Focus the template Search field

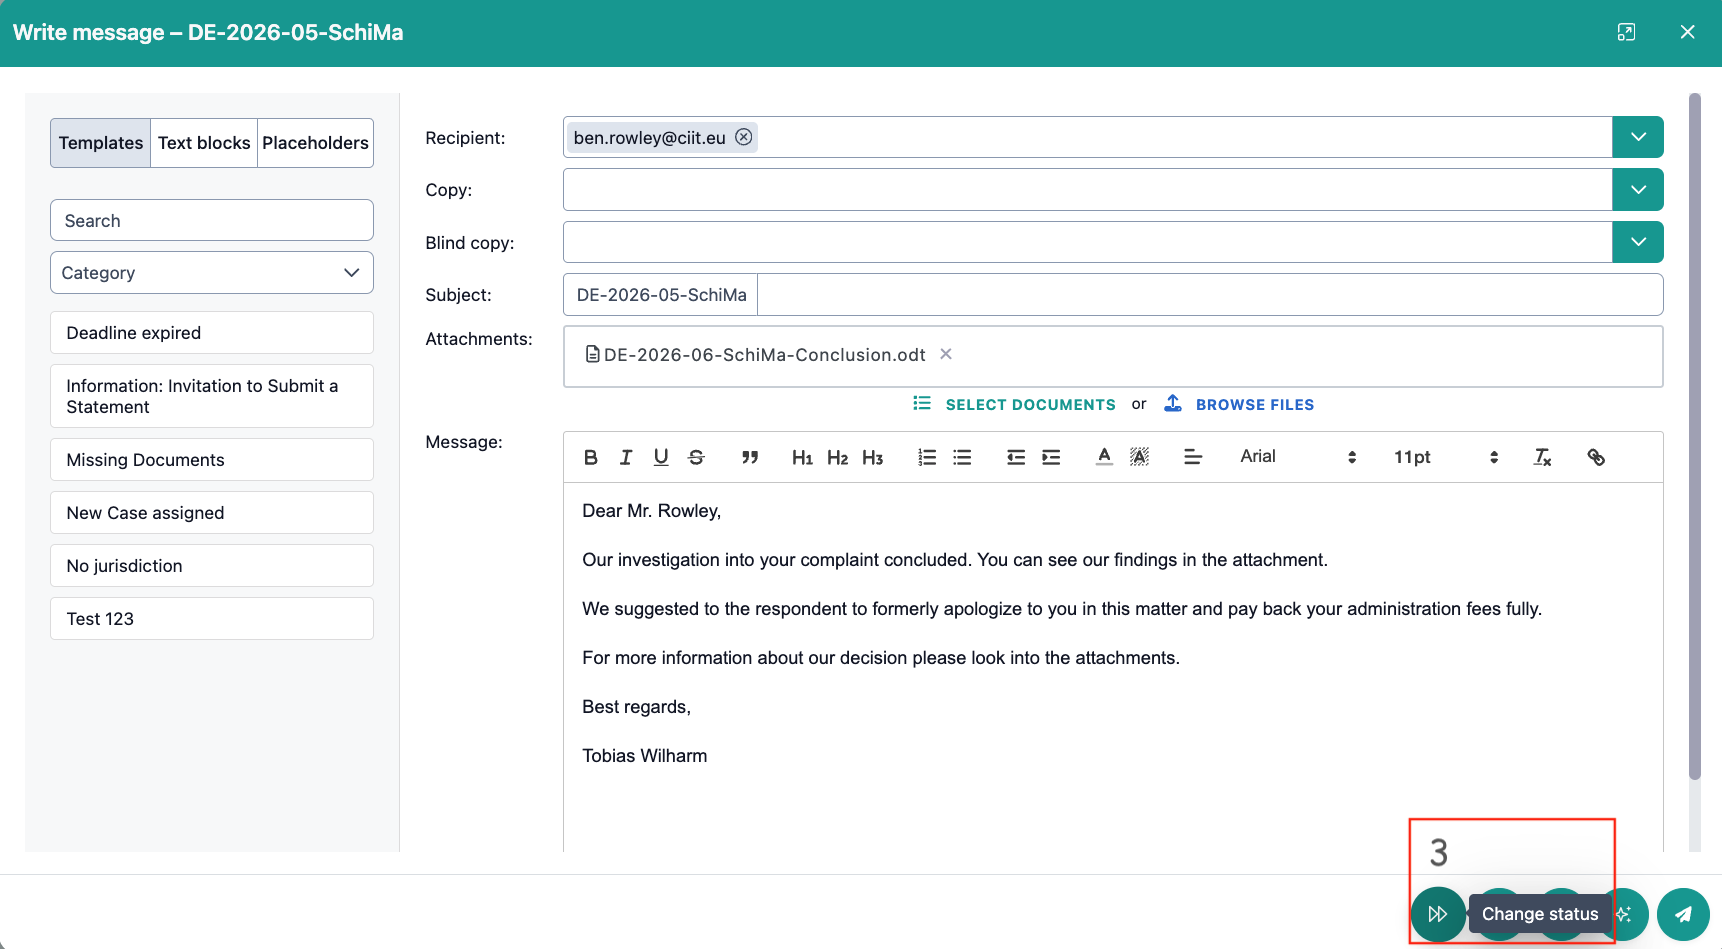pos(212,220)
